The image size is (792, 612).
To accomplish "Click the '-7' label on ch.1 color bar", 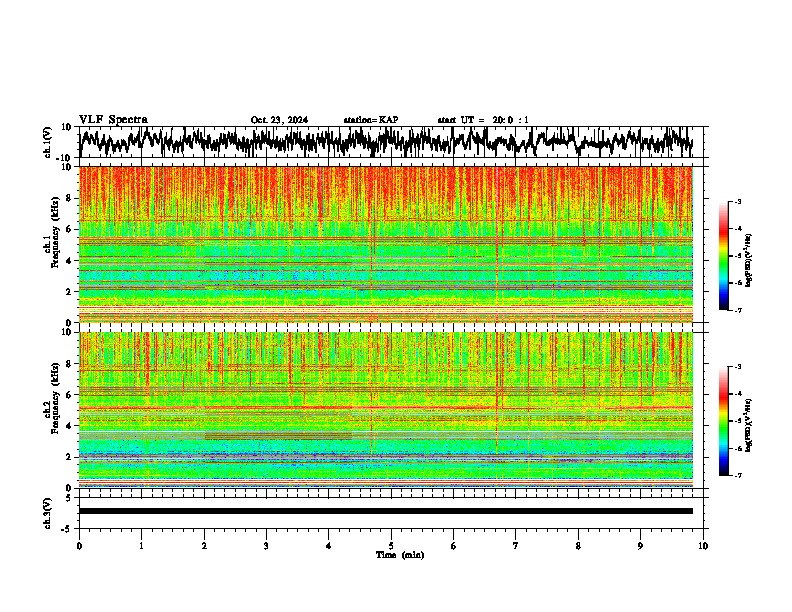I will tap(737, 310).
